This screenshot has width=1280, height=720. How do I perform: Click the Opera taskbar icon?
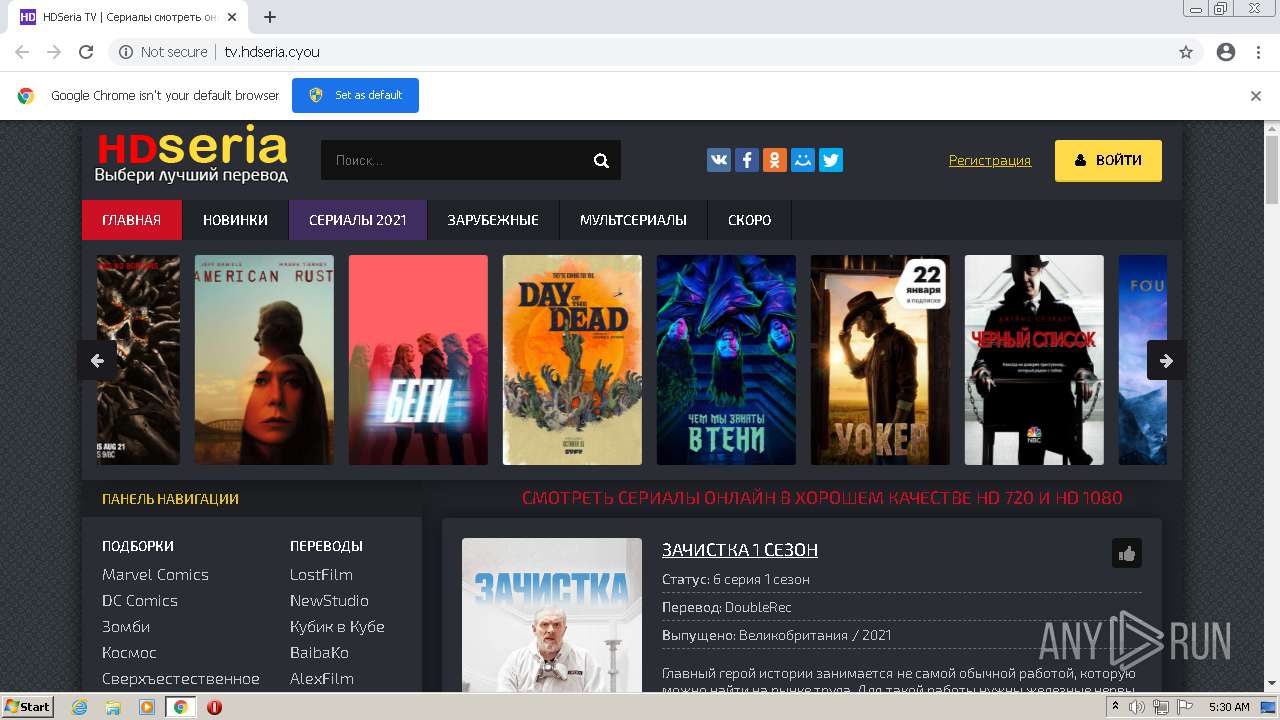pos(214,707)
